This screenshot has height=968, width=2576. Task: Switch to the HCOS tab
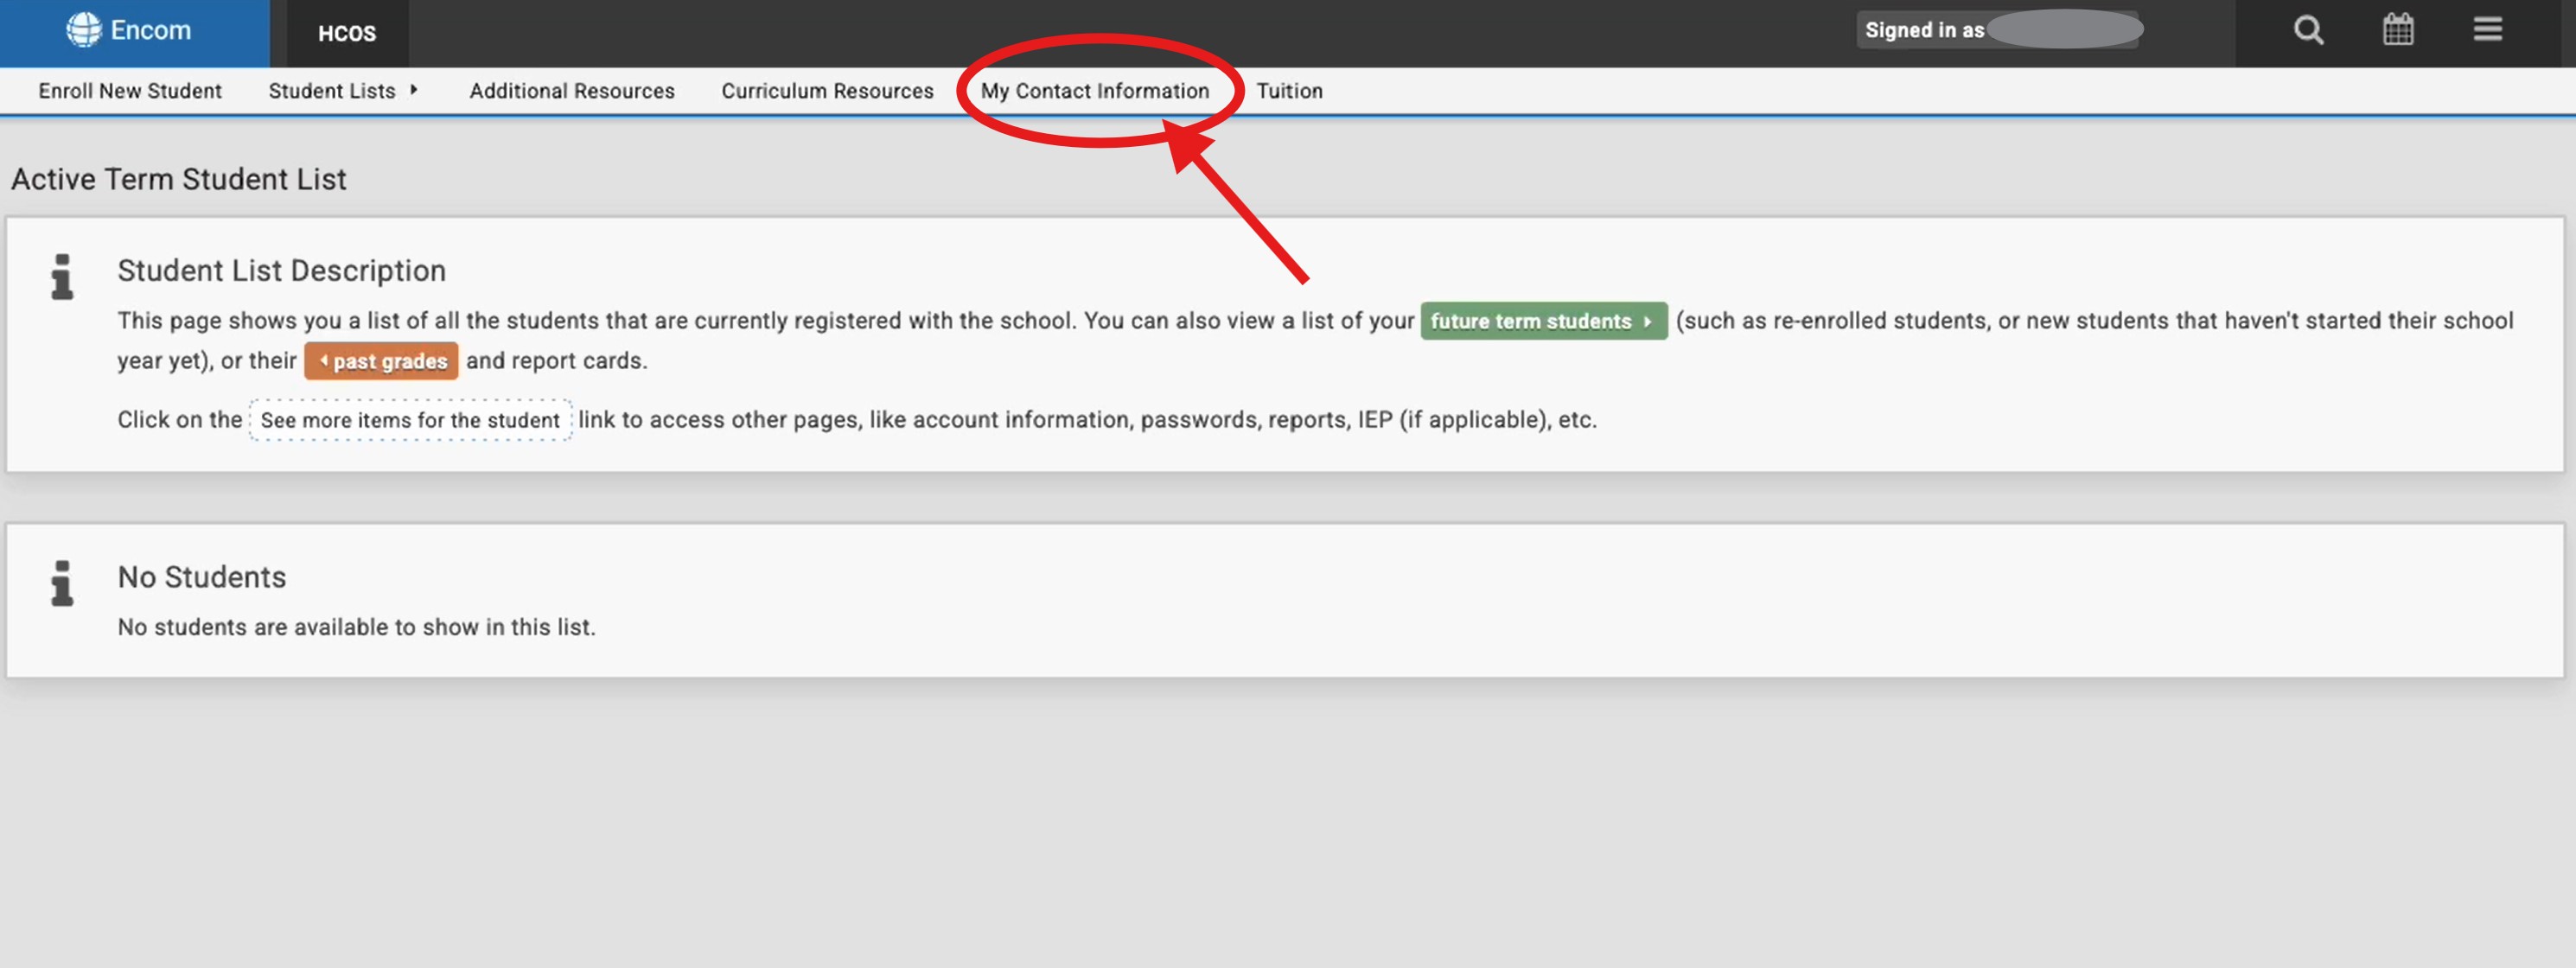click(347, 34)
